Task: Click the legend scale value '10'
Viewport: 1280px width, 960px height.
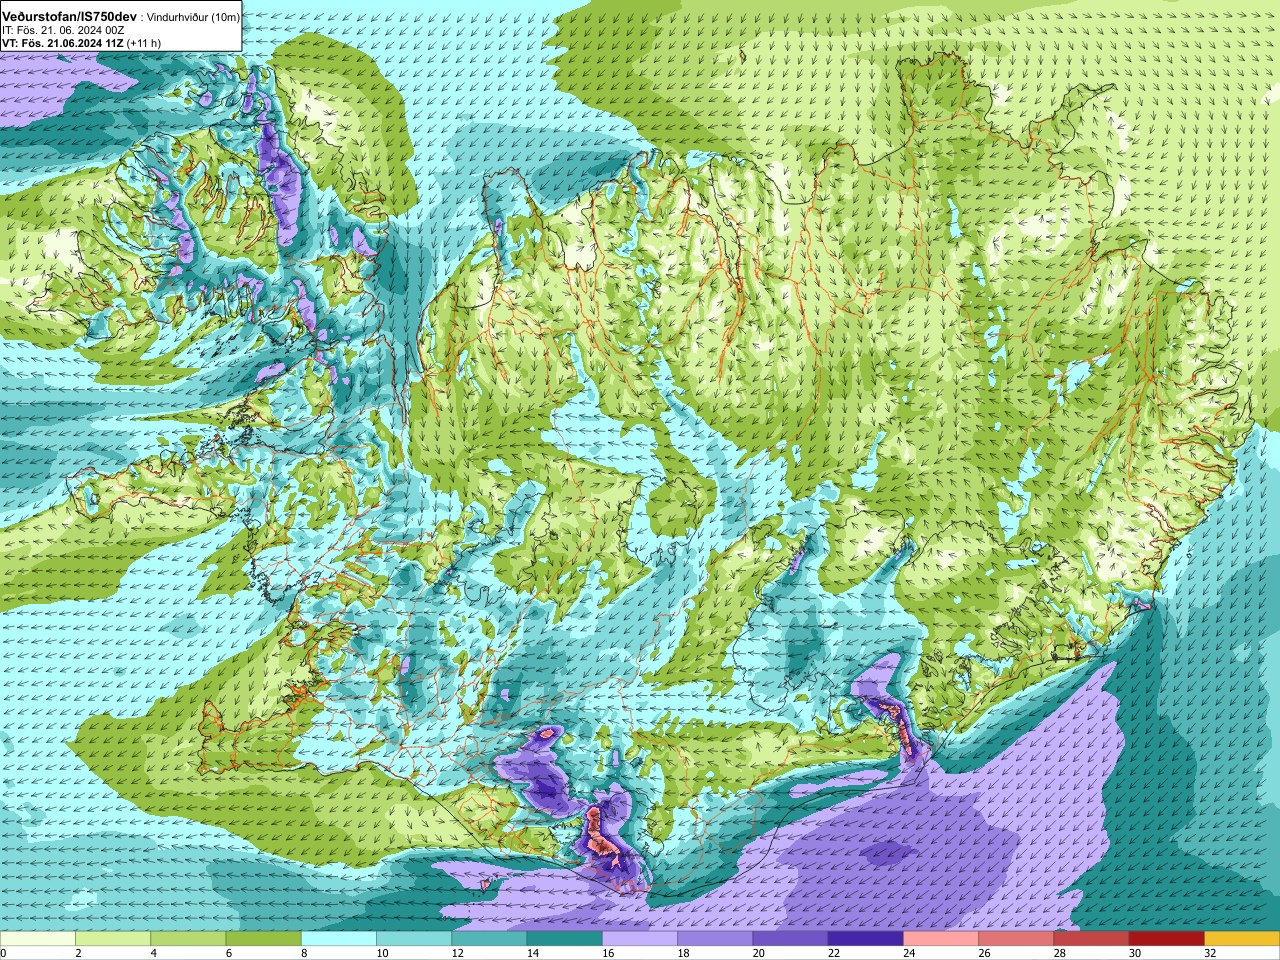Action: [383, 953]
